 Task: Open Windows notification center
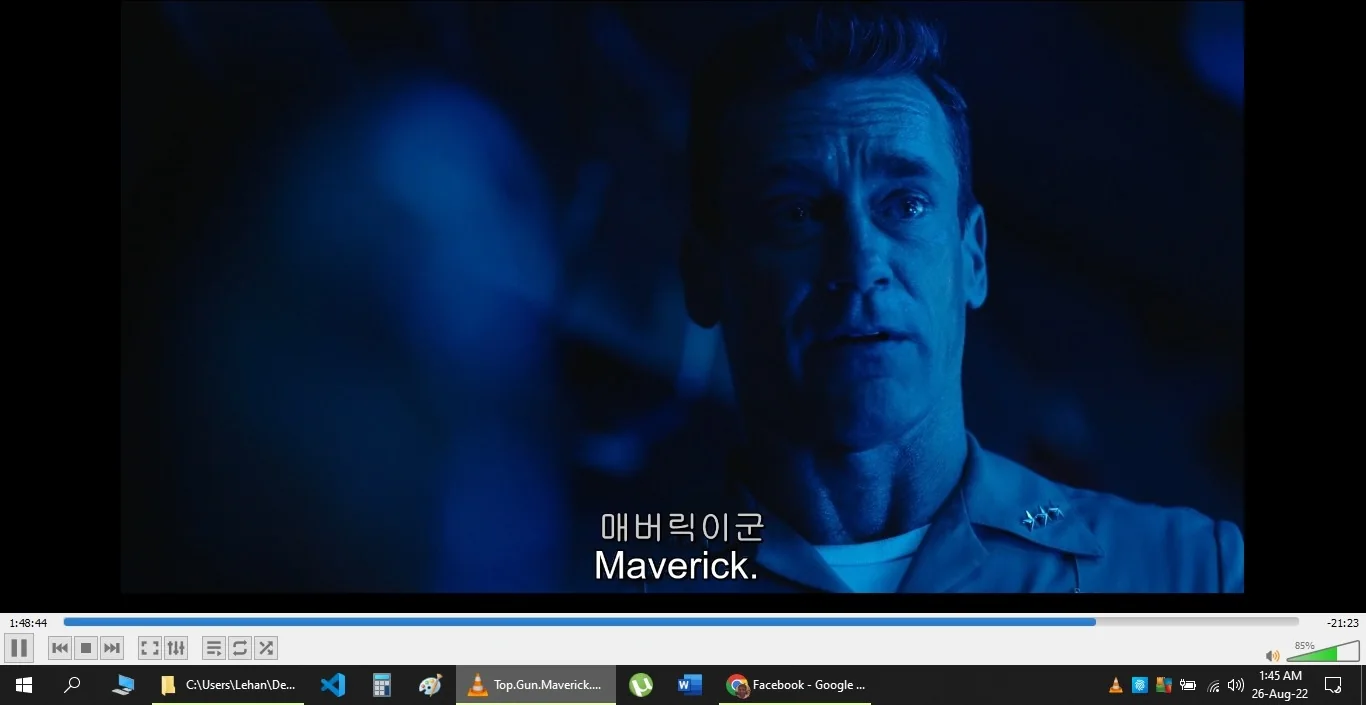1333,685
